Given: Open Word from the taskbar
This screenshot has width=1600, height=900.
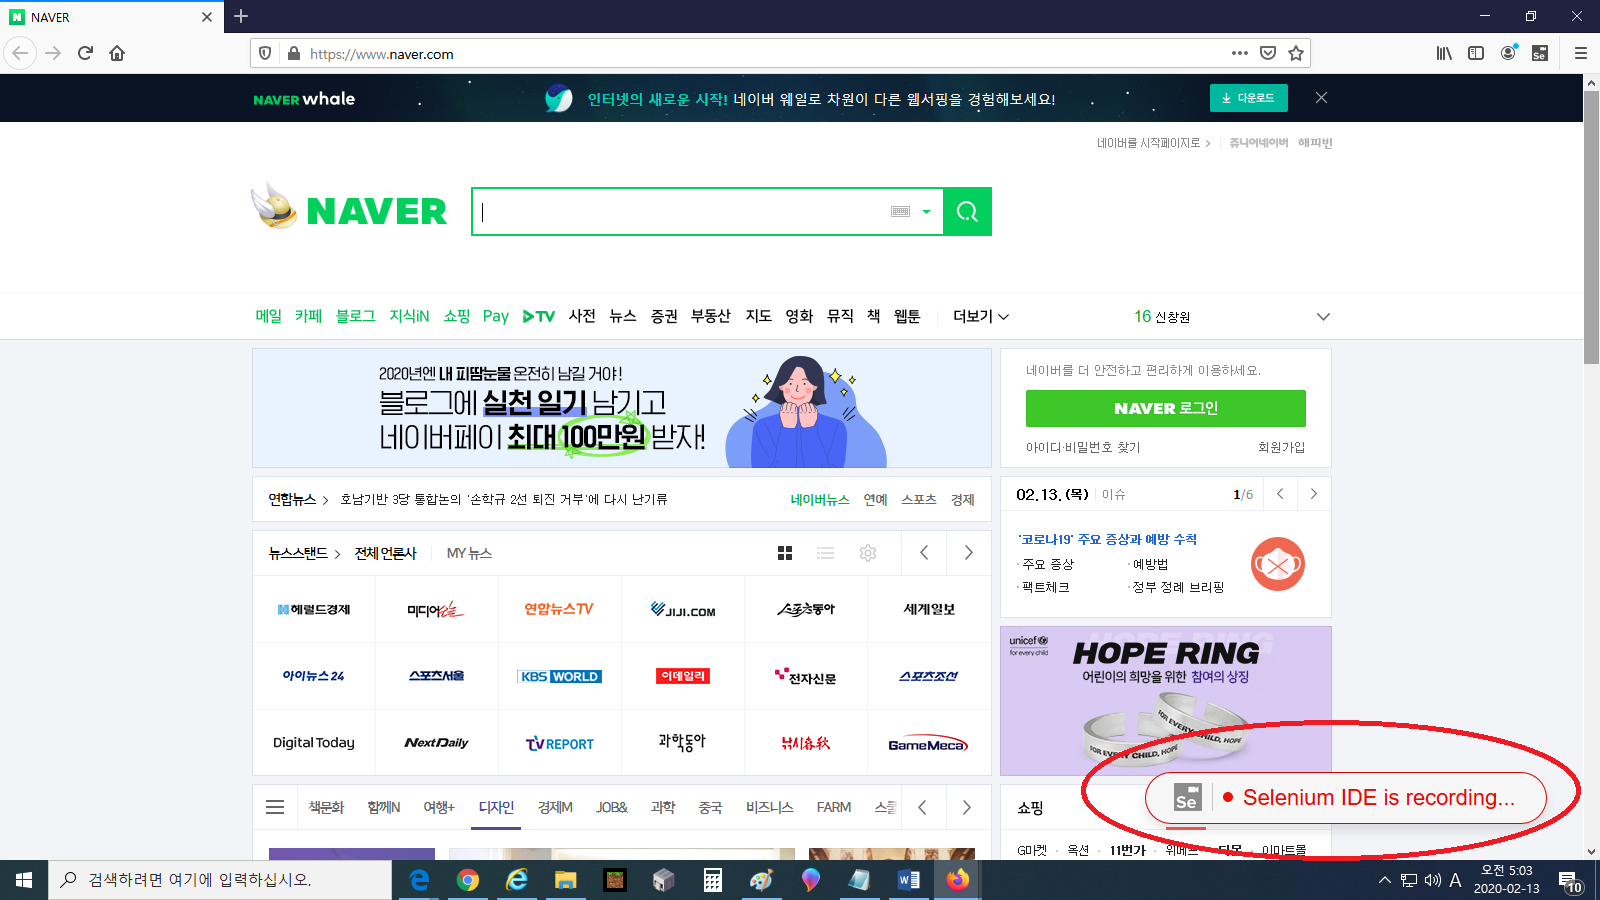Looking at the screenshot, I should [909, 880].
